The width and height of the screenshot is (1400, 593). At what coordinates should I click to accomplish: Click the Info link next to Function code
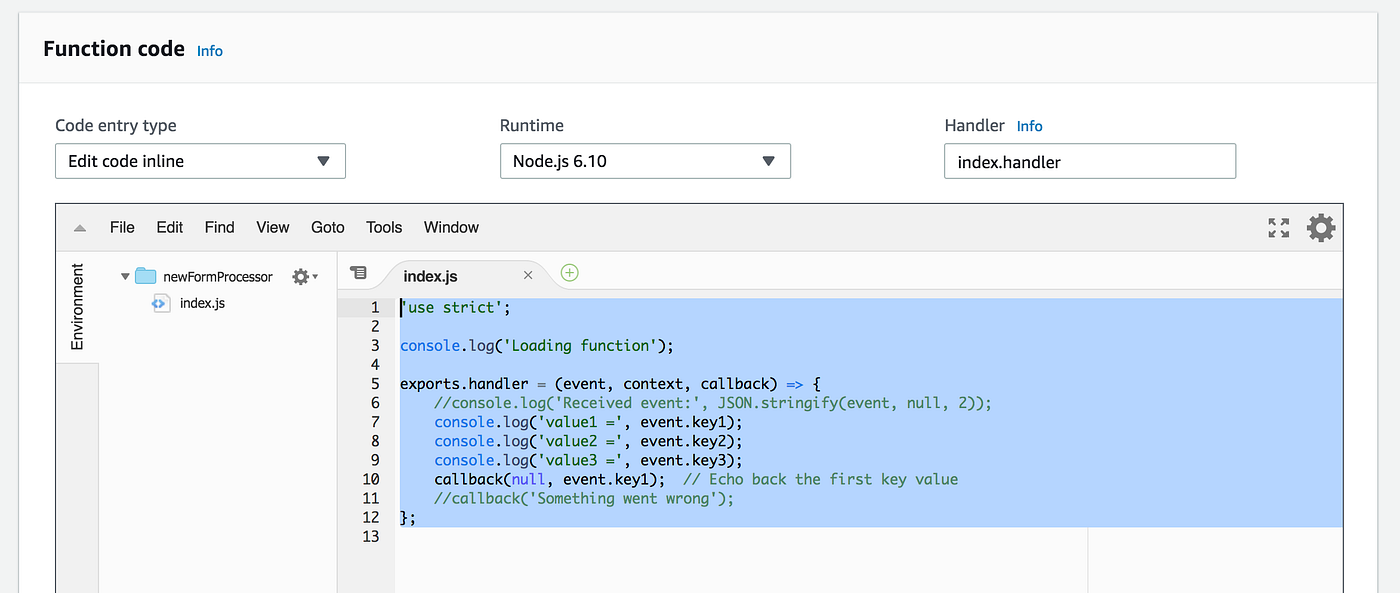pyautogui.click(x=209, y=51)
